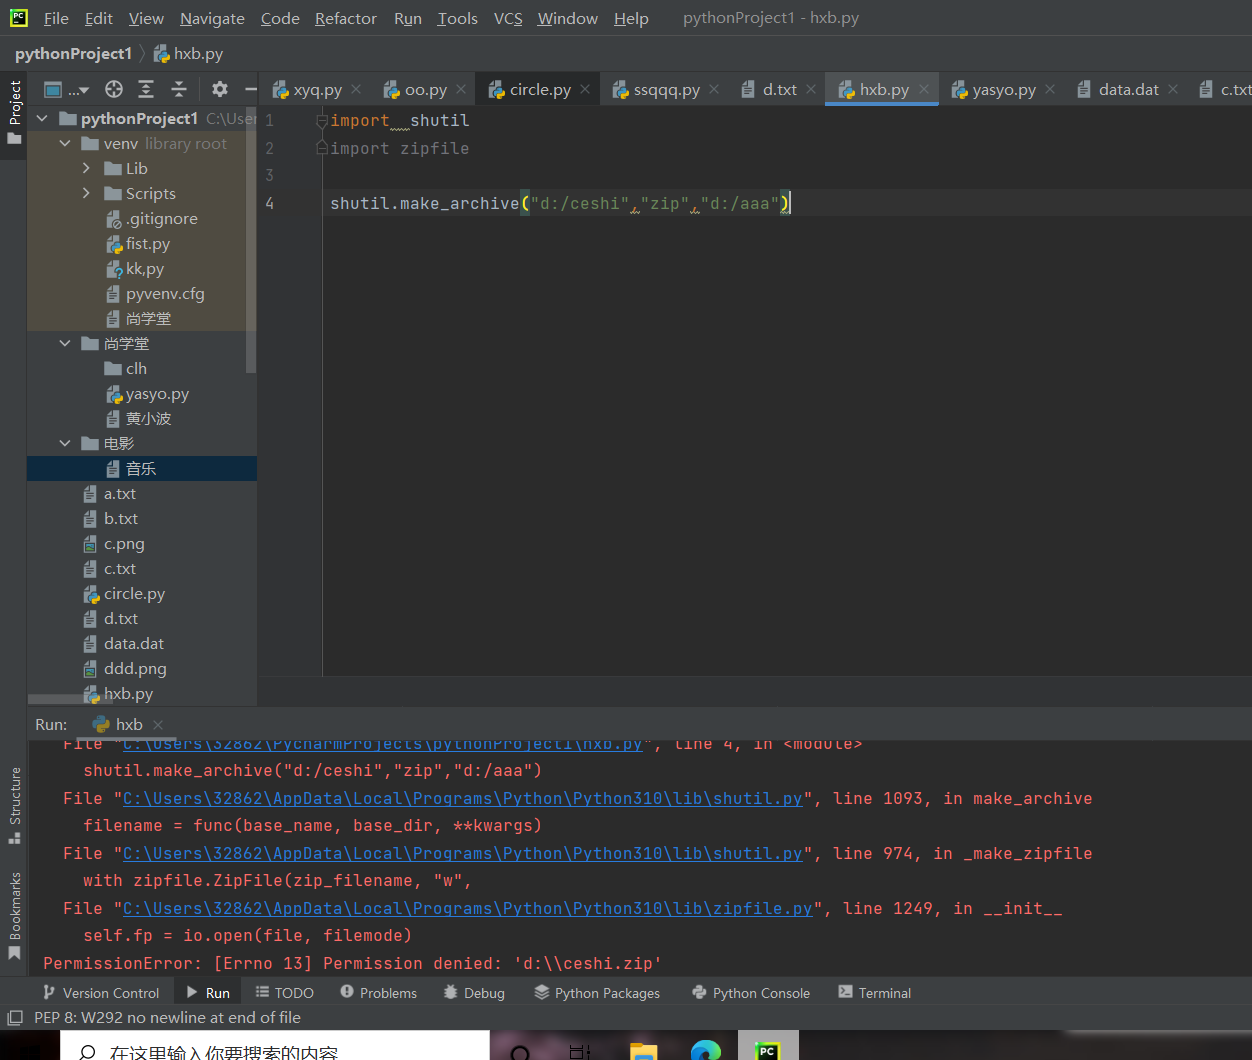Open File Explorer from the taskbar
Image resolution: width=1252 pixels, height=1060 pixels.
click(644, 1051)
